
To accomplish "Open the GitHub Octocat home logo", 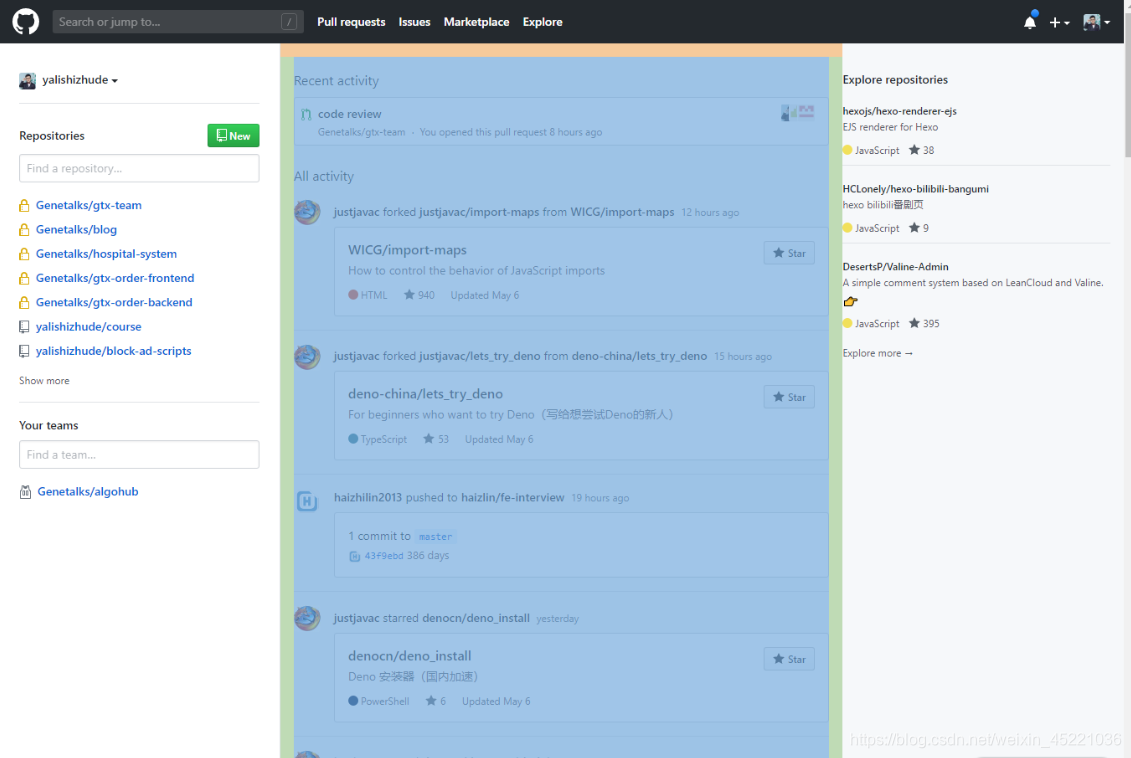I will (25, 22).
